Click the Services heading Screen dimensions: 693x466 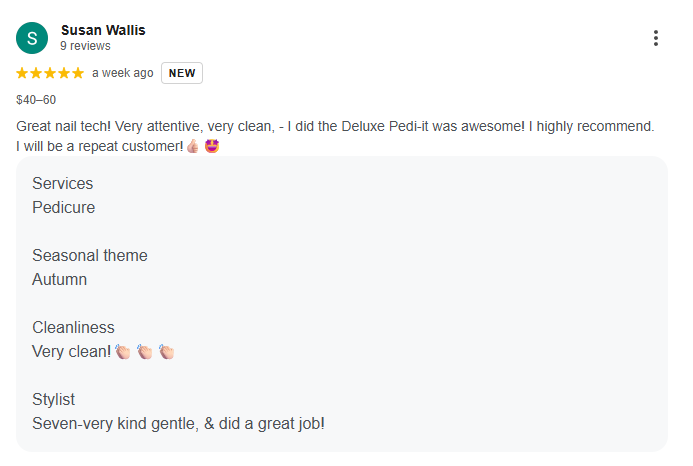coord(62,184)
